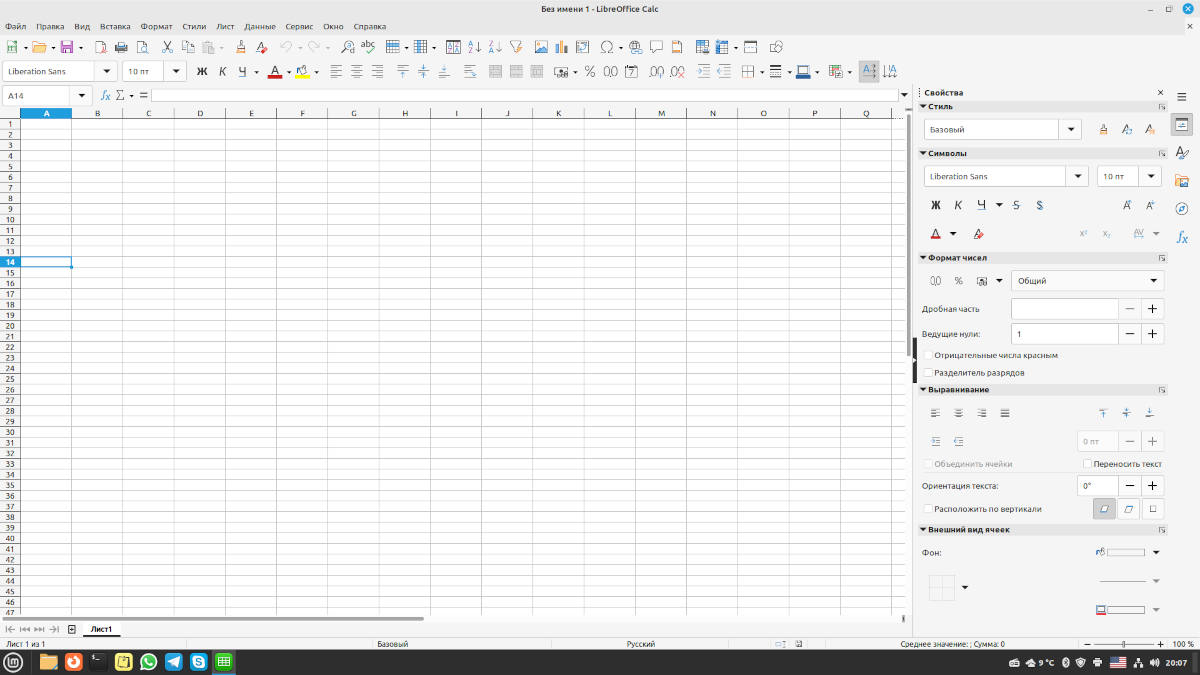Enable Разделитель разрядов checkbox
The height and width of the screenshot is (675, 1200).
tap(928, 373)
